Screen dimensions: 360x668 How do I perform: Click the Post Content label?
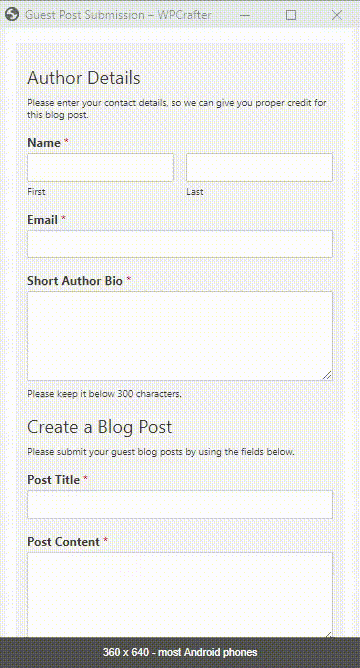tap(63, 542)
